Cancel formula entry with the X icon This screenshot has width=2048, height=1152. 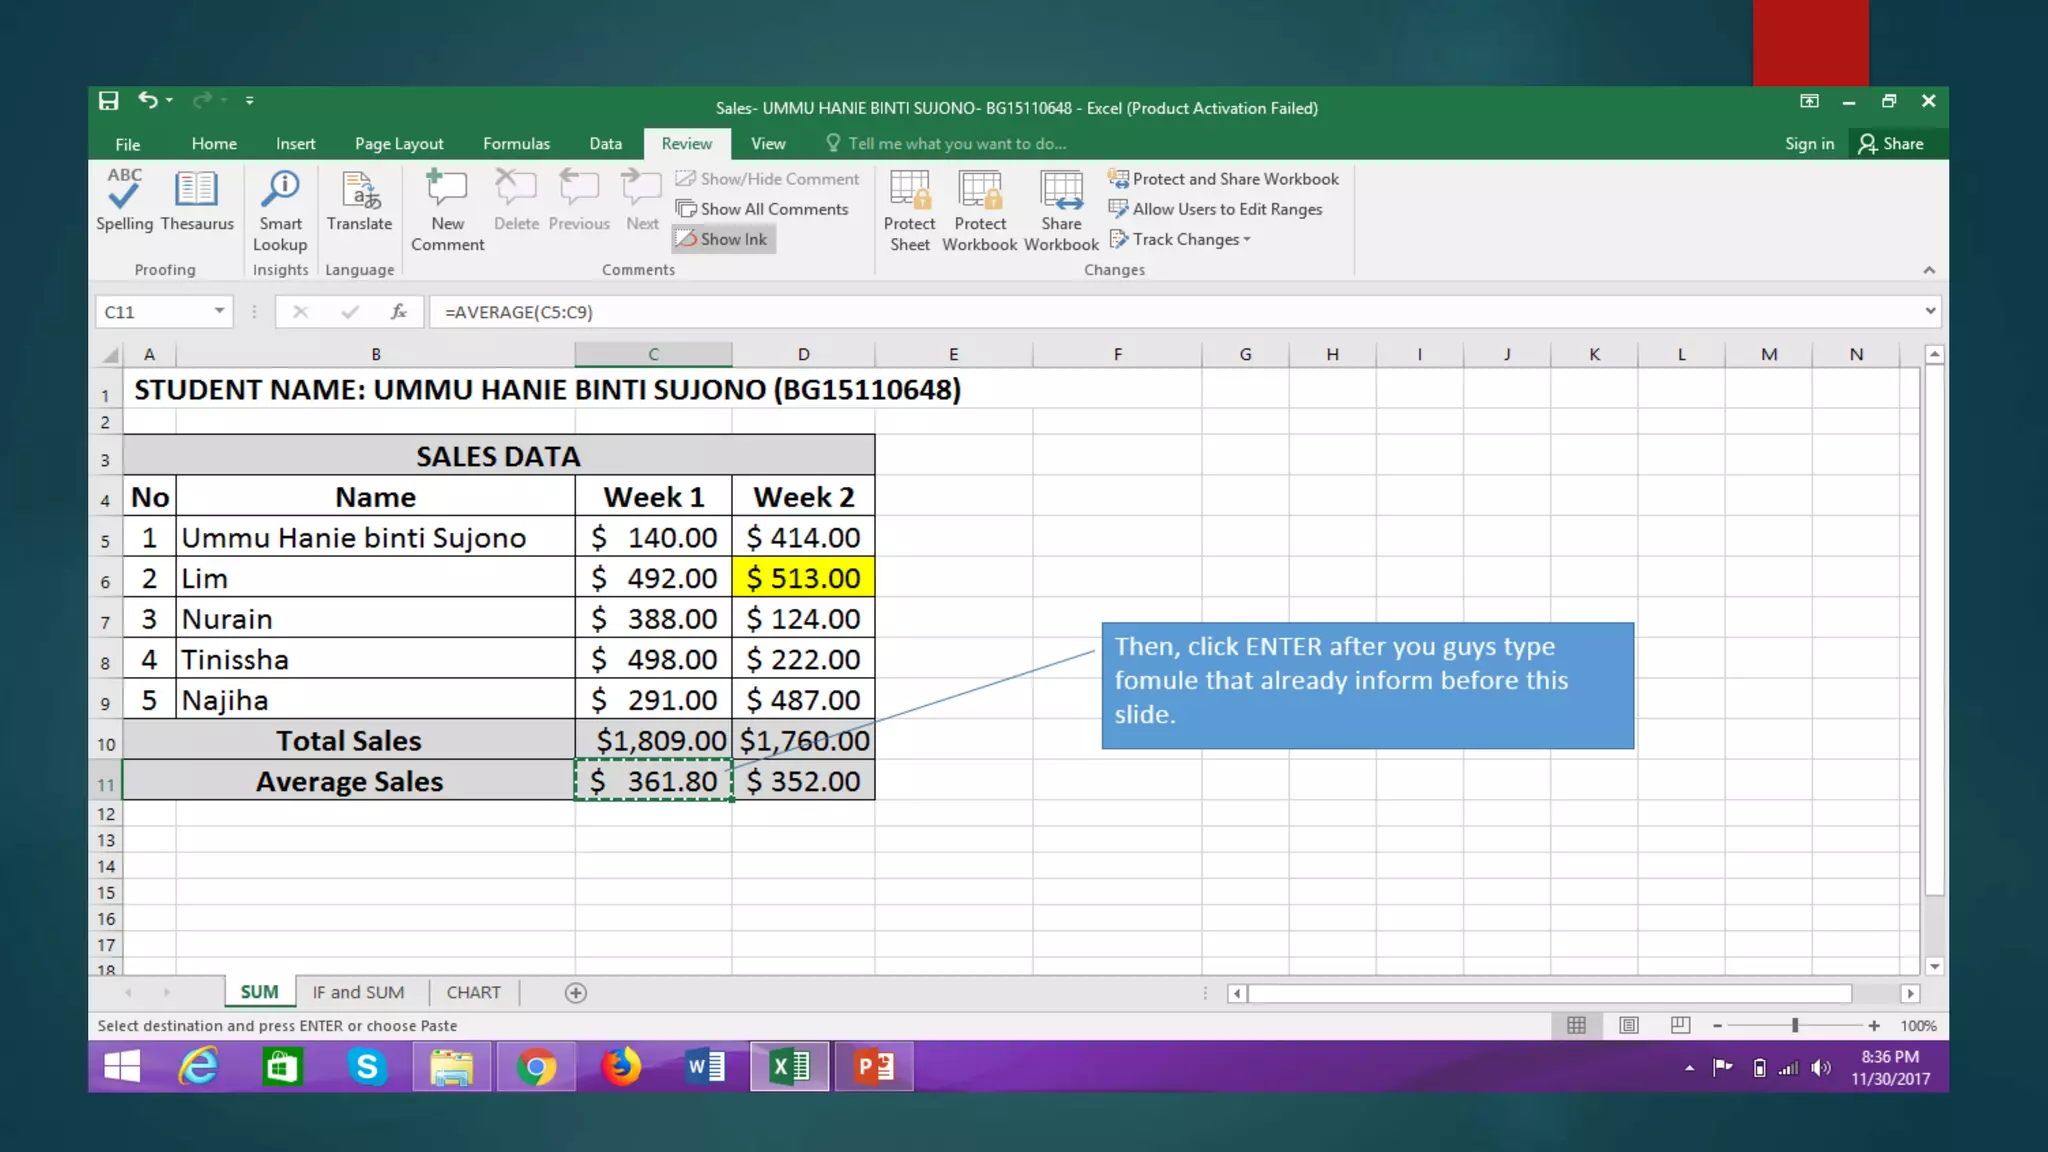[x=300, y=312]
